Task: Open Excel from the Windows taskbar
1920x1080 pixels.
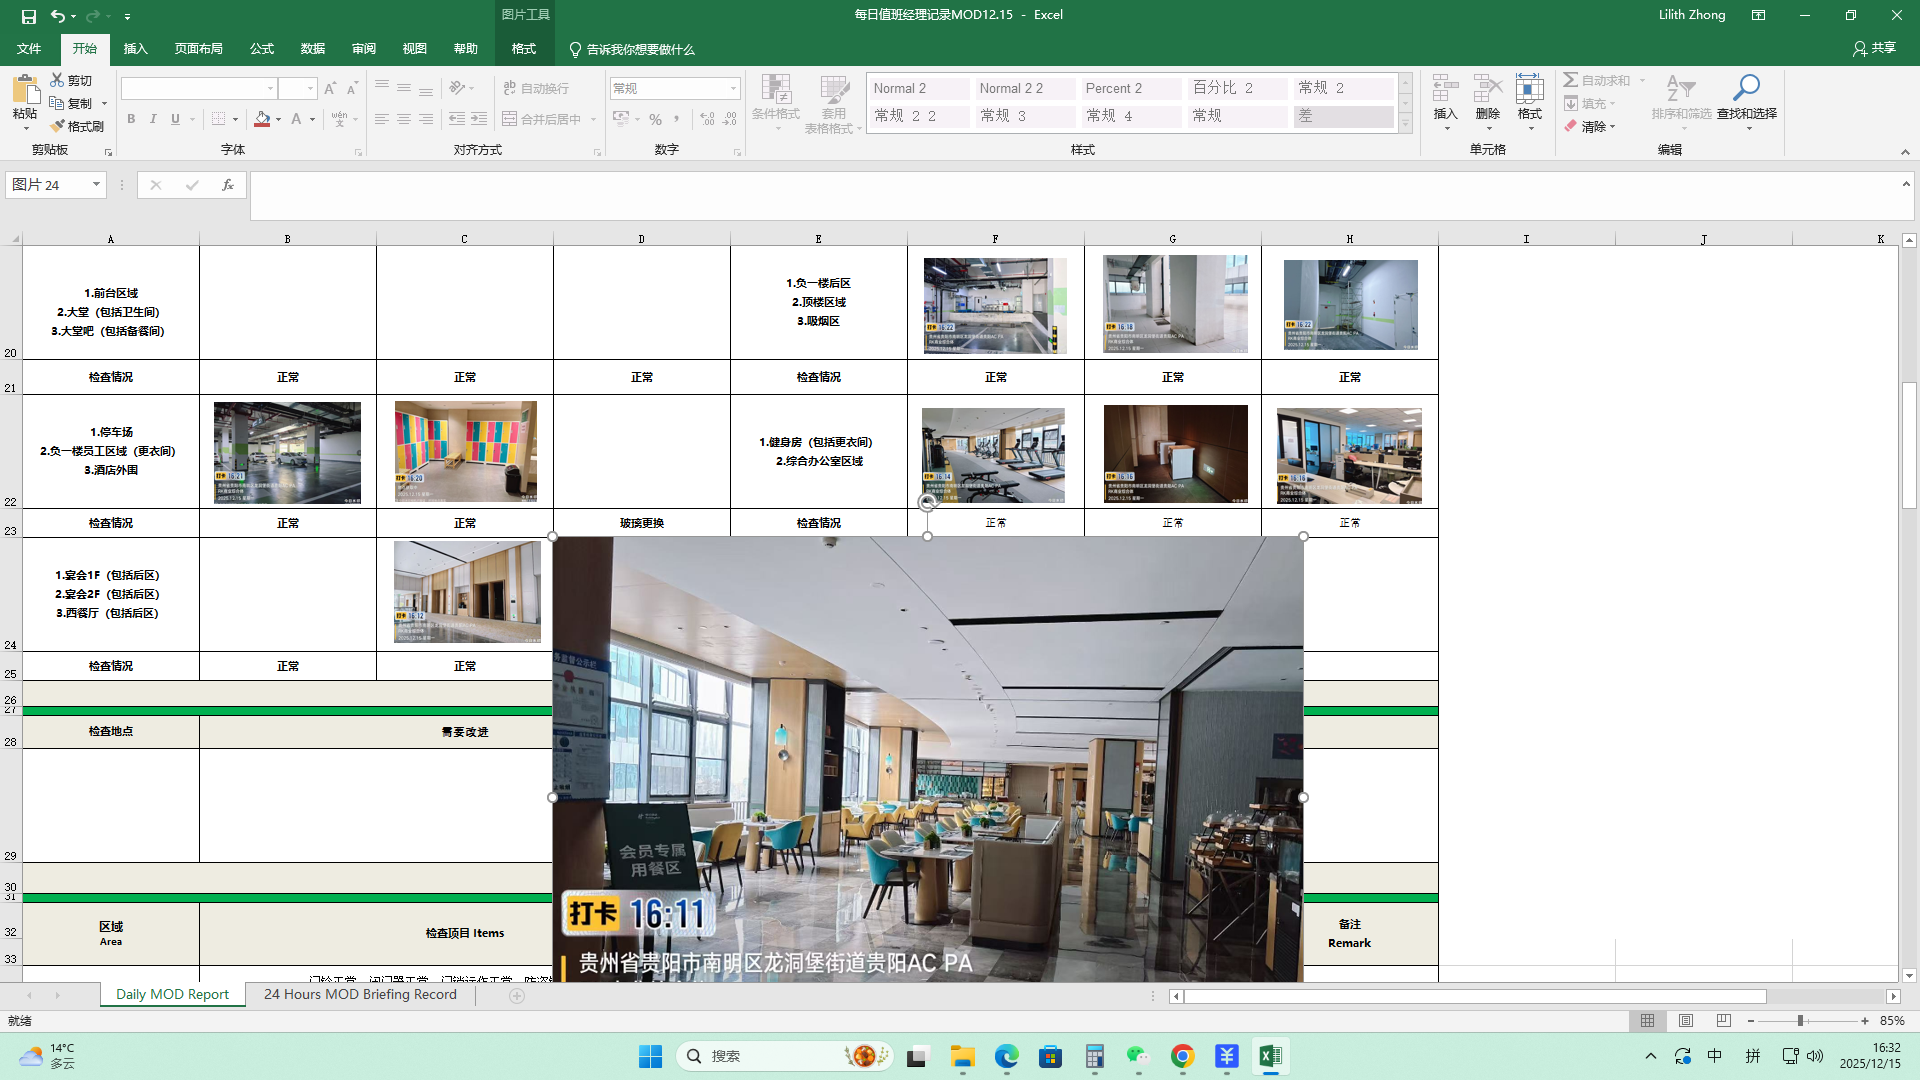Action: (x=1270, y=1056)
